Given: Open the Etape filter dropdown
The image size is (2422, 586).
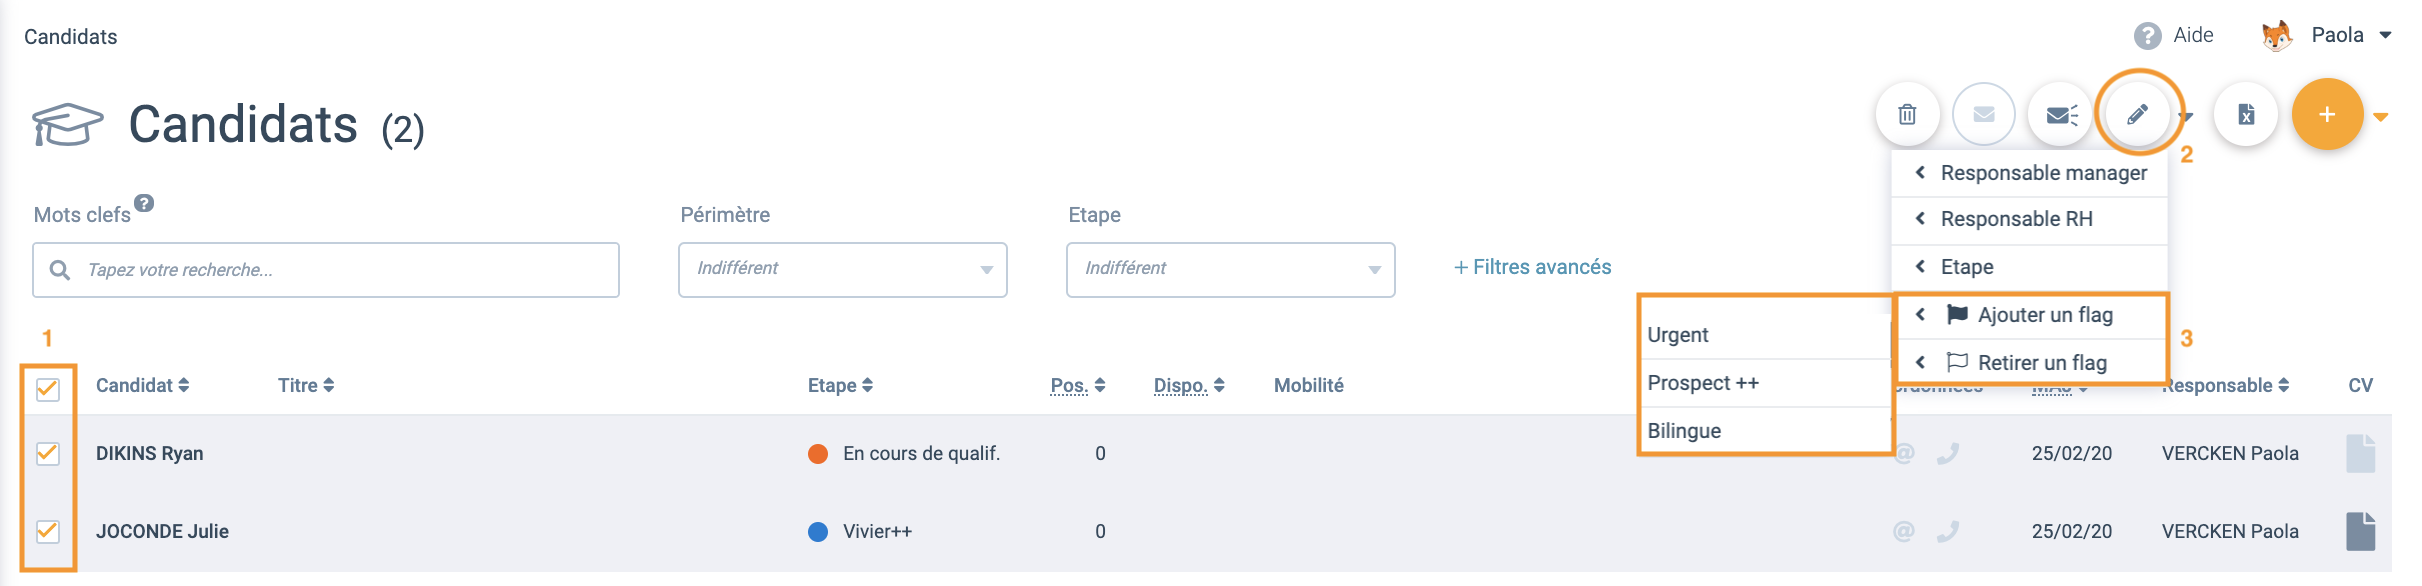Looking at the screenshot, I should [x=1230, y=270].
